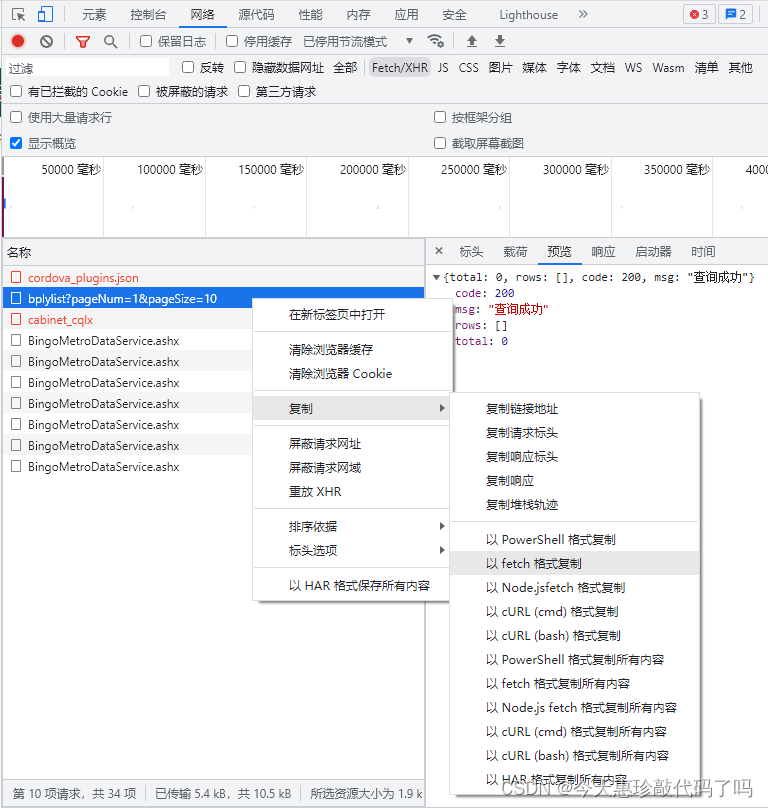The height and width of the screenshot is (808, 768).
Task: Filter requests by 字体 type
Action: click(x=569, y=68)
